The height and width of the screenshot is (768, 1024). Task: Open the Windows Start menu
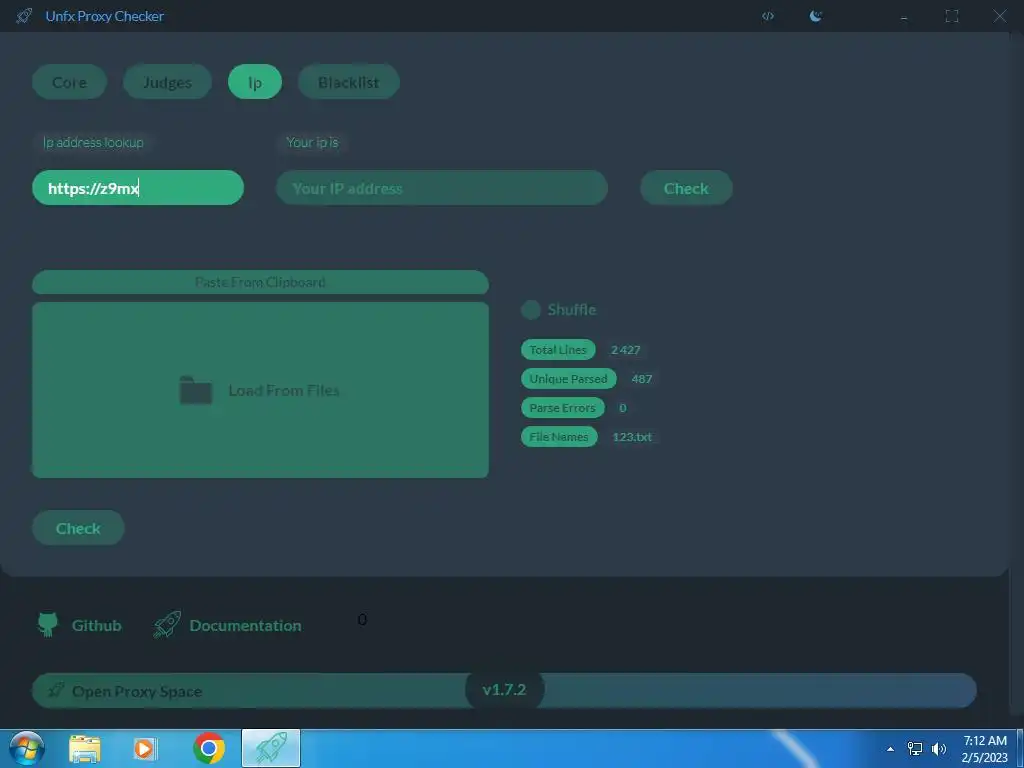tap(26, 748)
